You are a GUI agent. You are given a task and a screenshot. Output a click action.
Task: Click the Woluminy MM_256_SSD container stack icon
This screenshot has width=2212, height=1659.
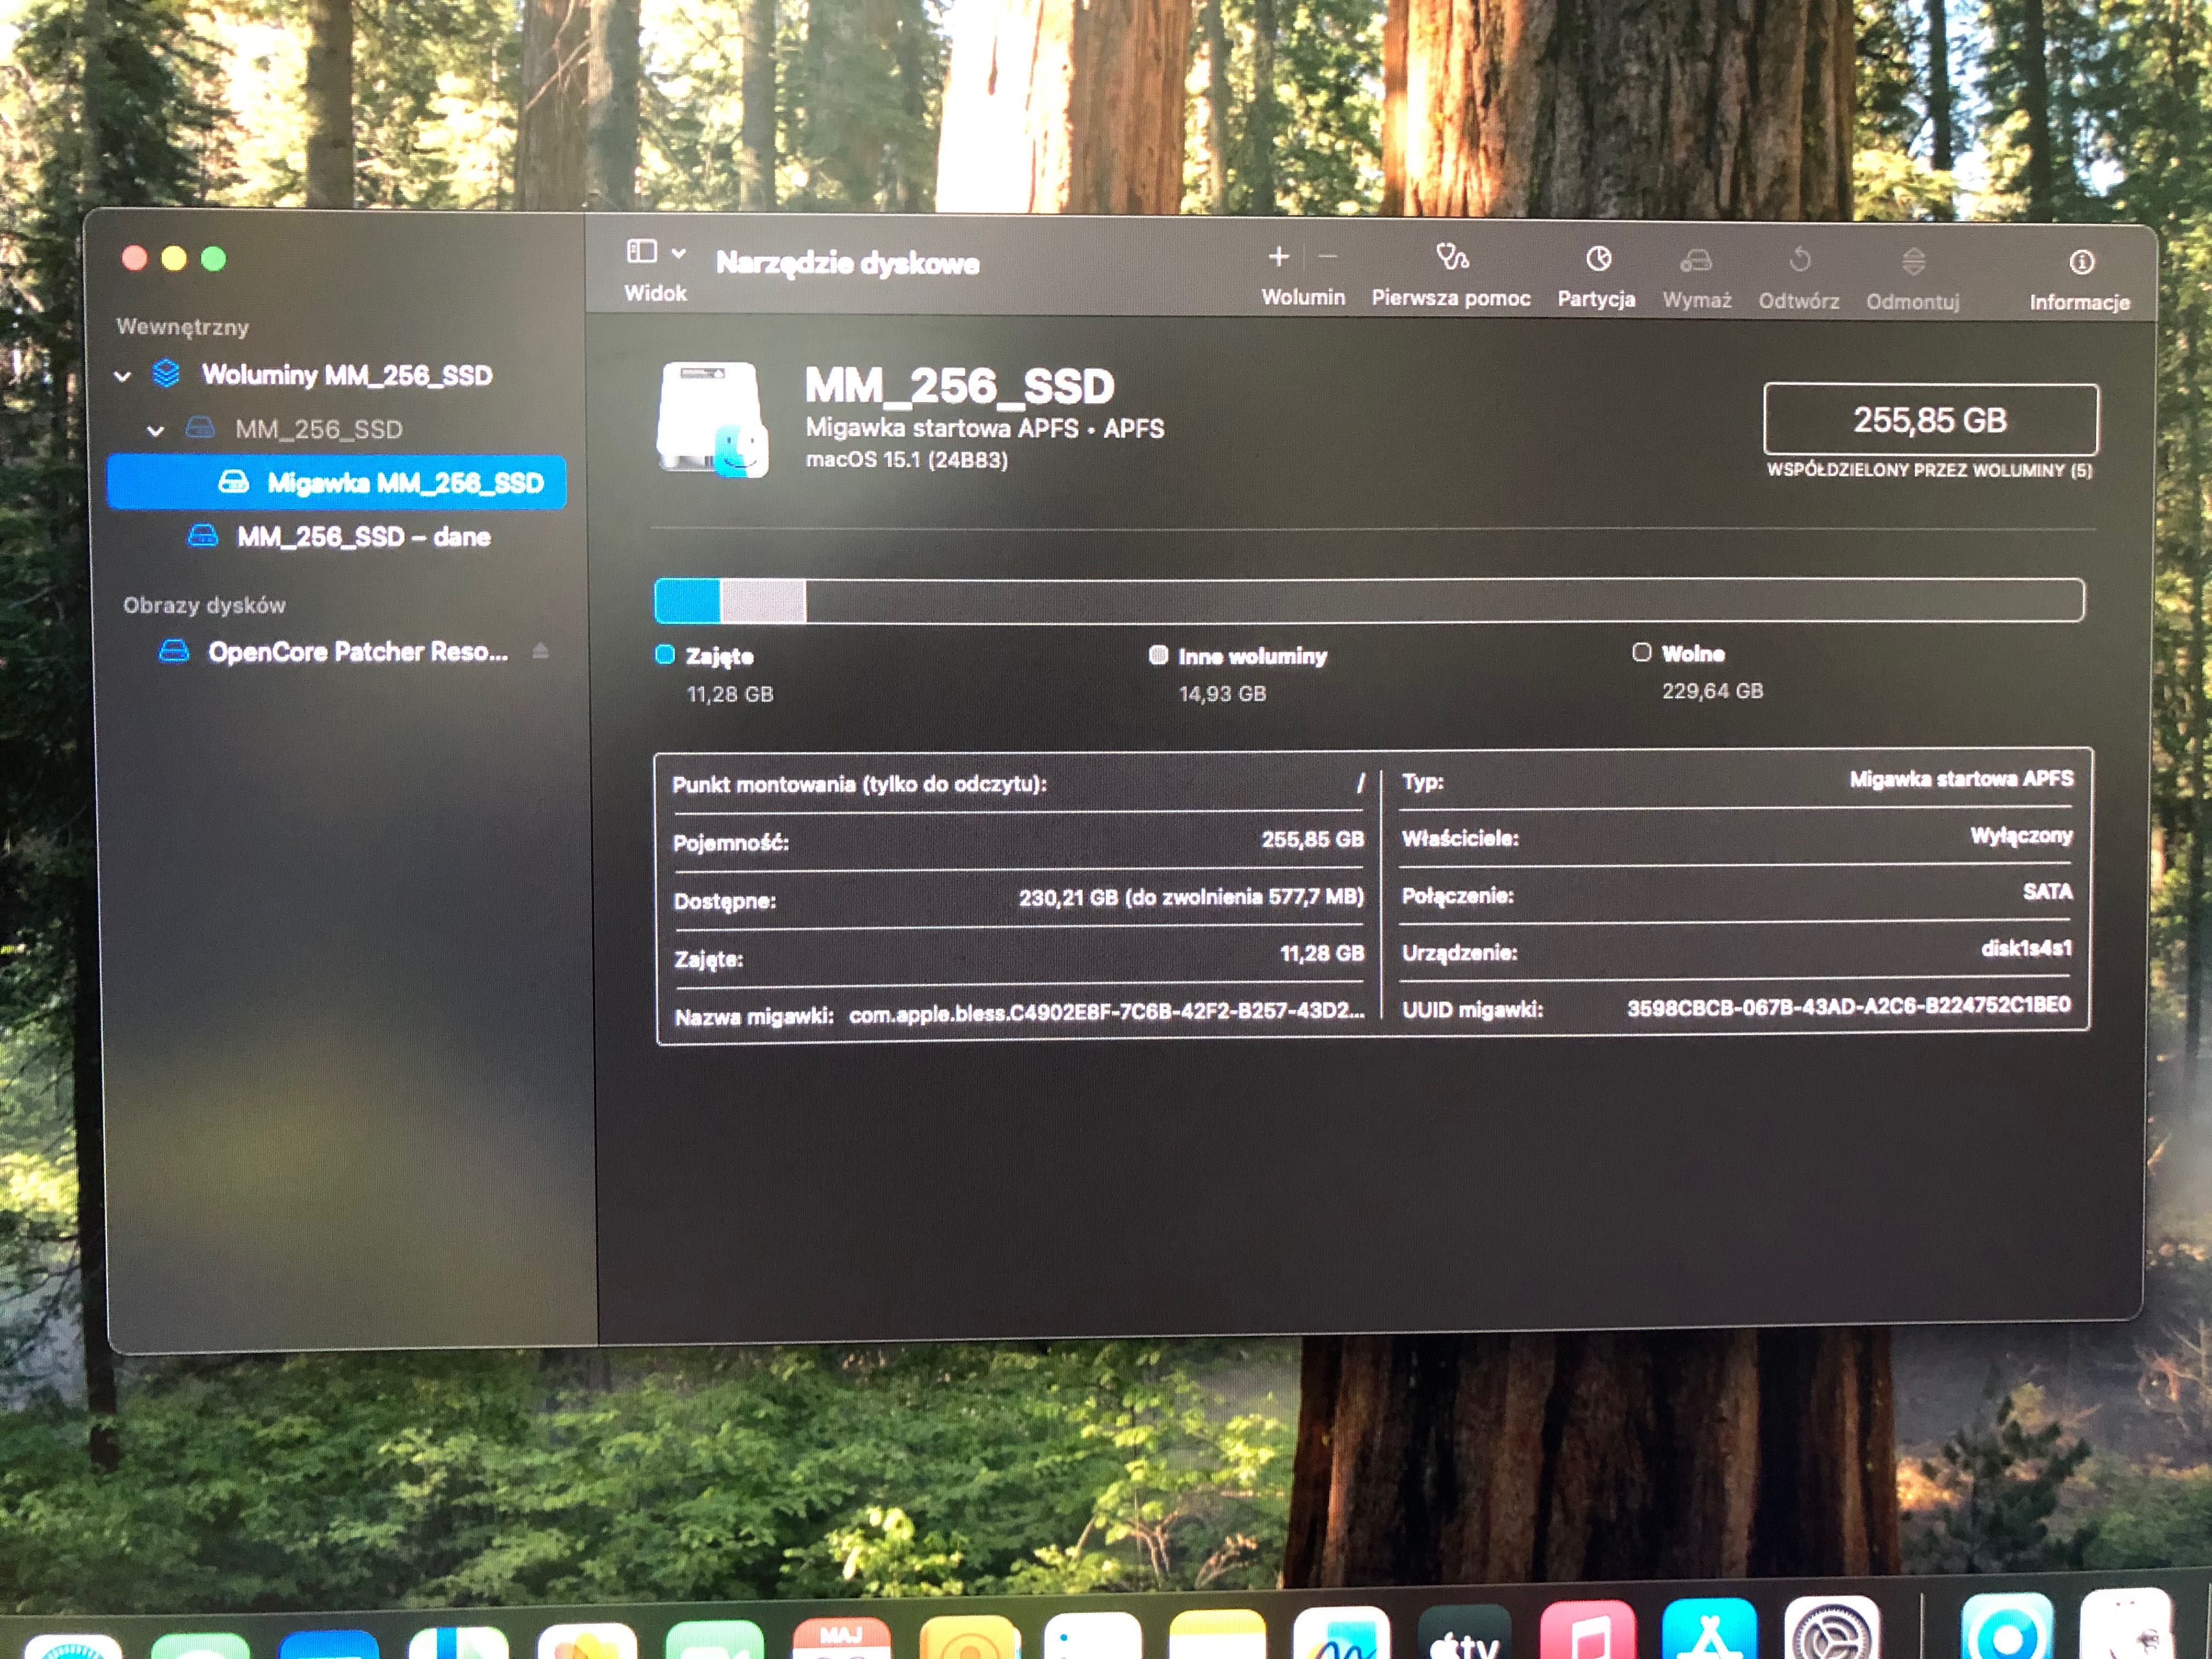[x=166, y=374]
